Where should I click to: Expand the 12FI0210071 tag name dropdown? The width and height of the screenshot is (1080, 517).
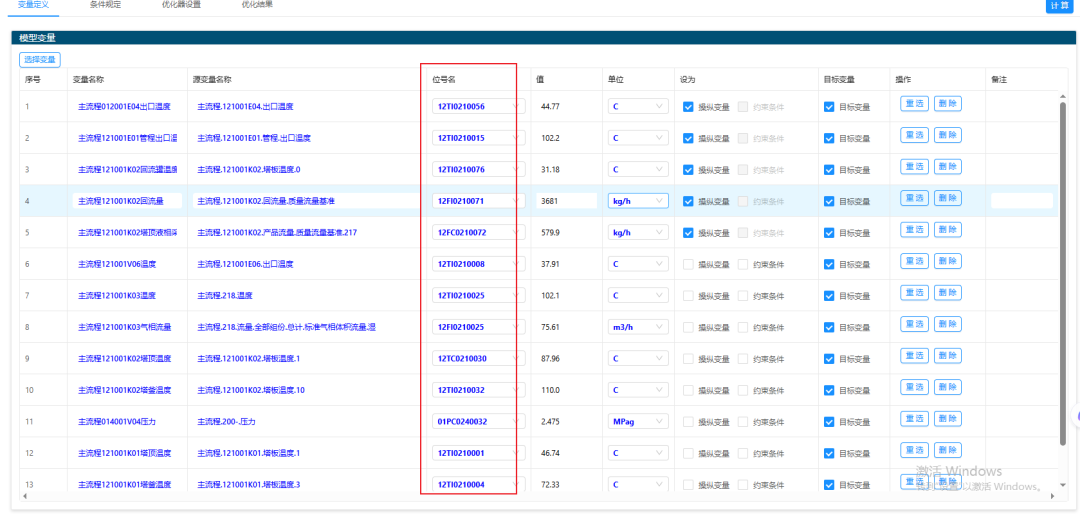(479, 201)
